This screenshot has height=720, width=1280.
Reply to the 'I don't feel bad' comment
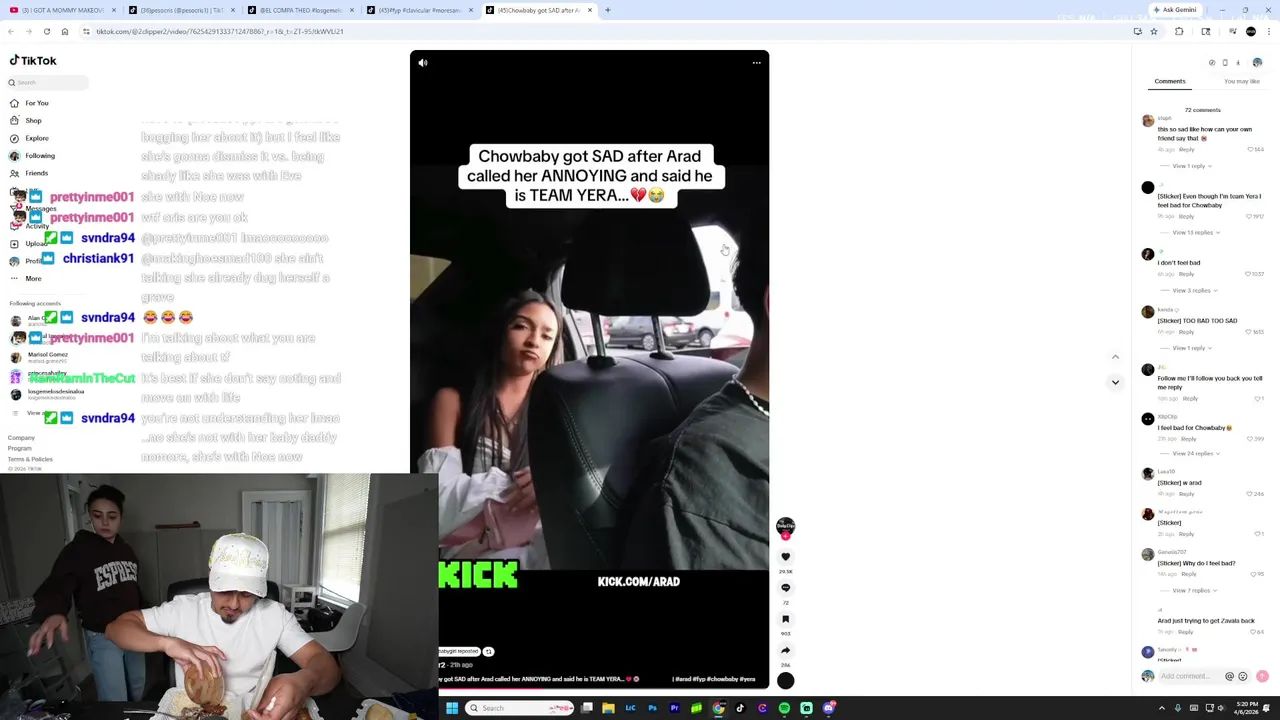1186,274
